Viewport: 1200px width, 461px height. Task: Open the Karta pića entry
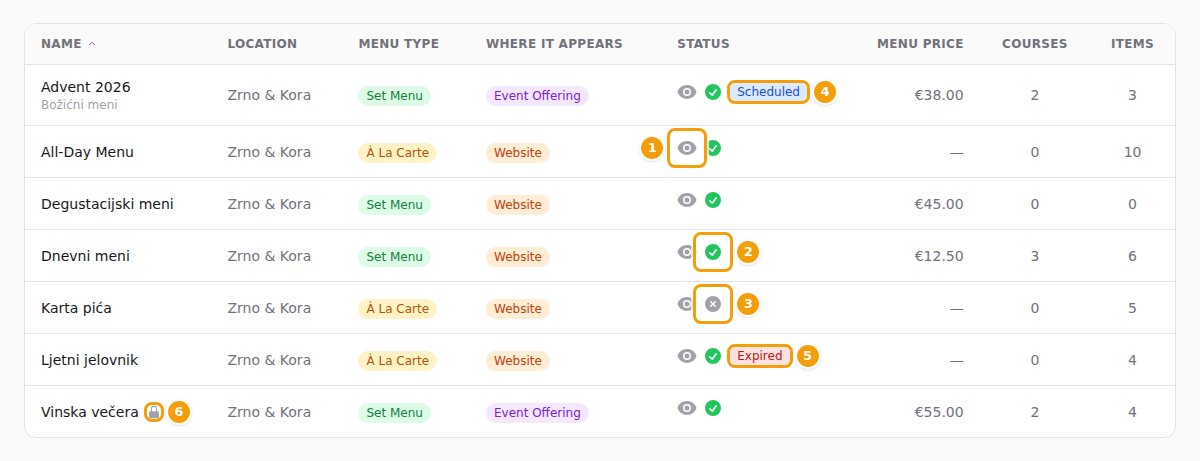76,308
